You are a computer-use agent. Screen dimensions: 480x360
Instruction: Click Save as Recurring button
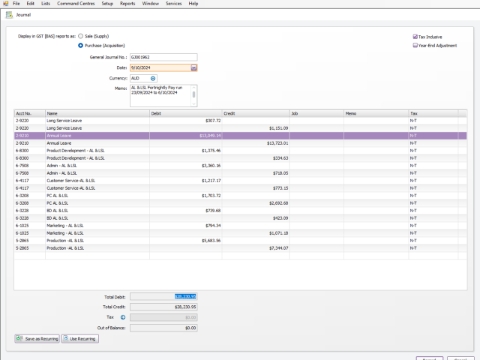pyautogui.click(x=37, y=339)
